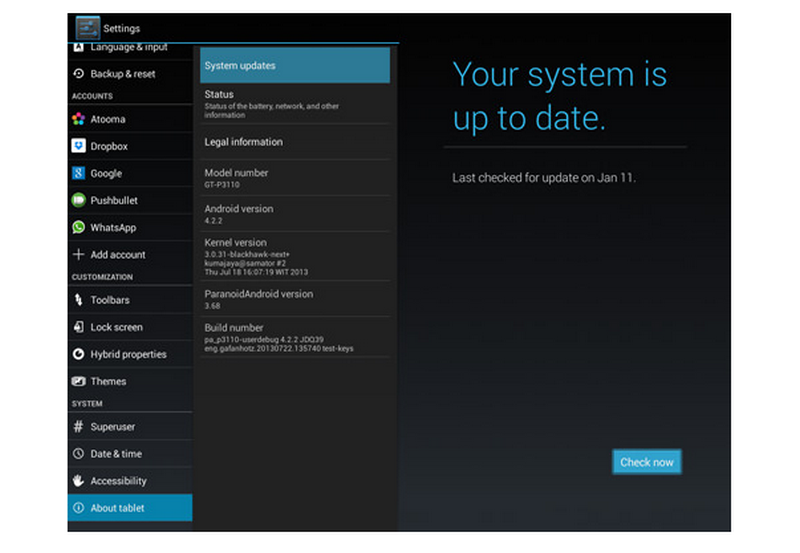This screenshot has width=800, height=553.
Task: Tap the Model number row
Action: point(295,178)
